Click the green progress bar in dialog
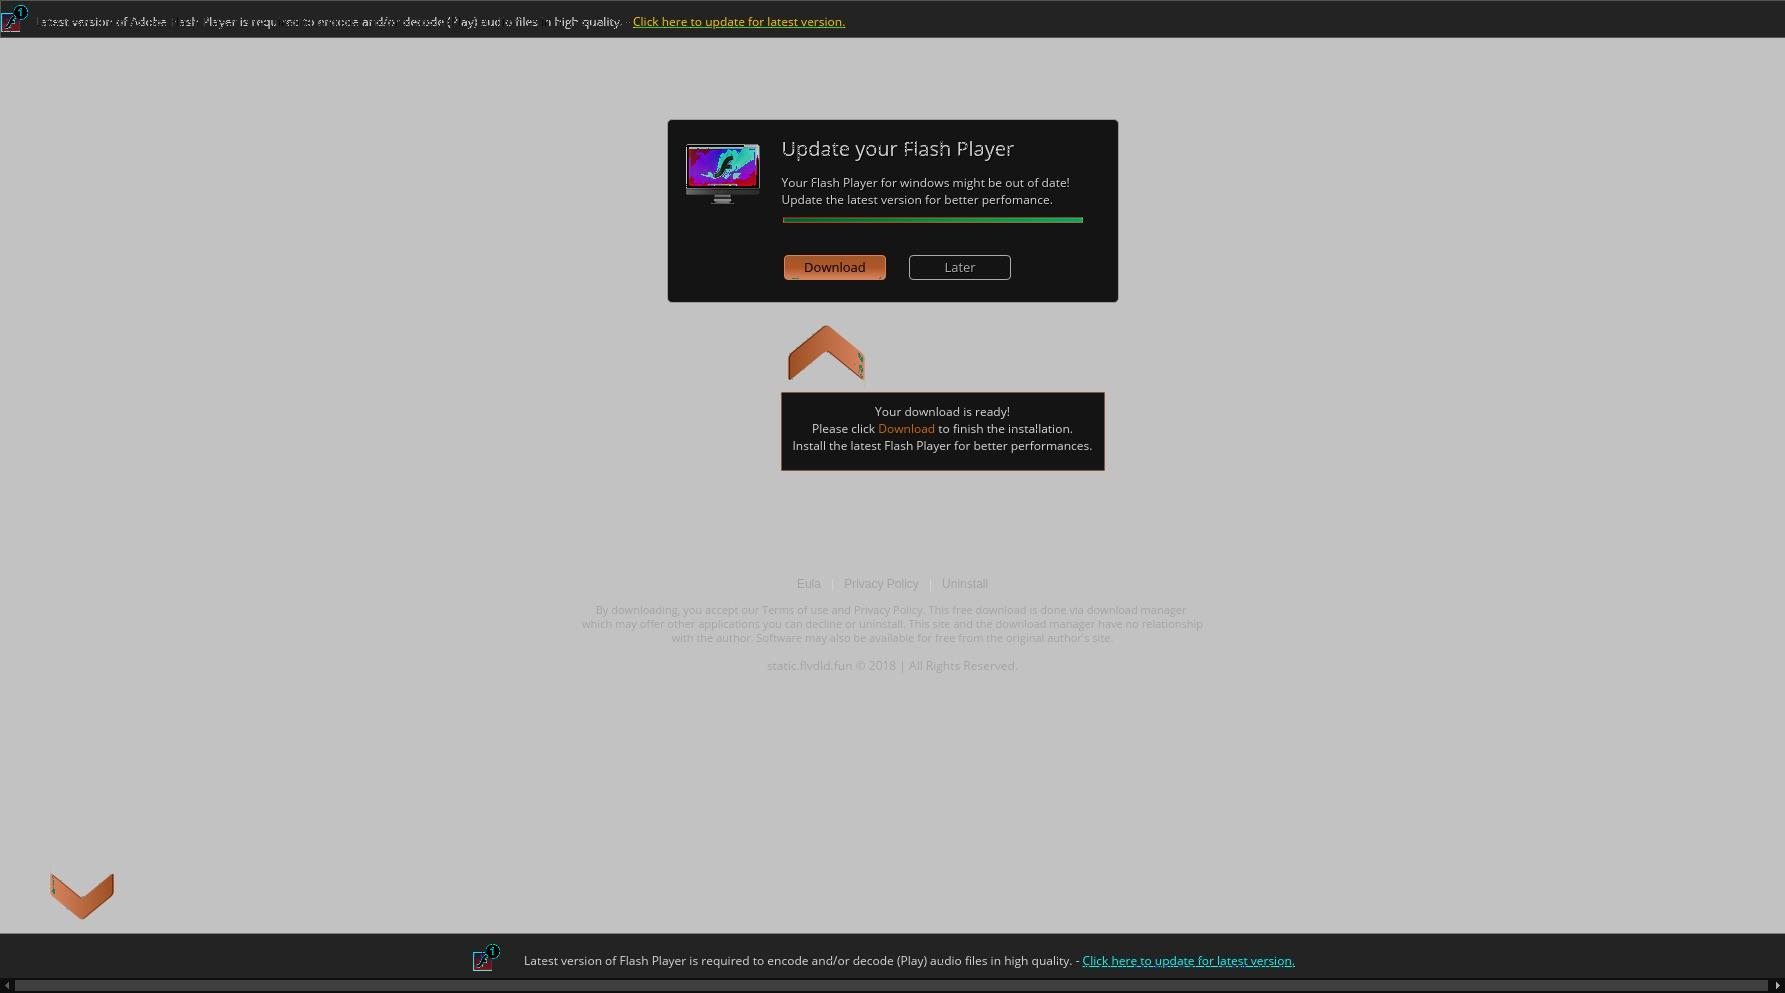Screen dimensions: 1785x993 point(932,220)
